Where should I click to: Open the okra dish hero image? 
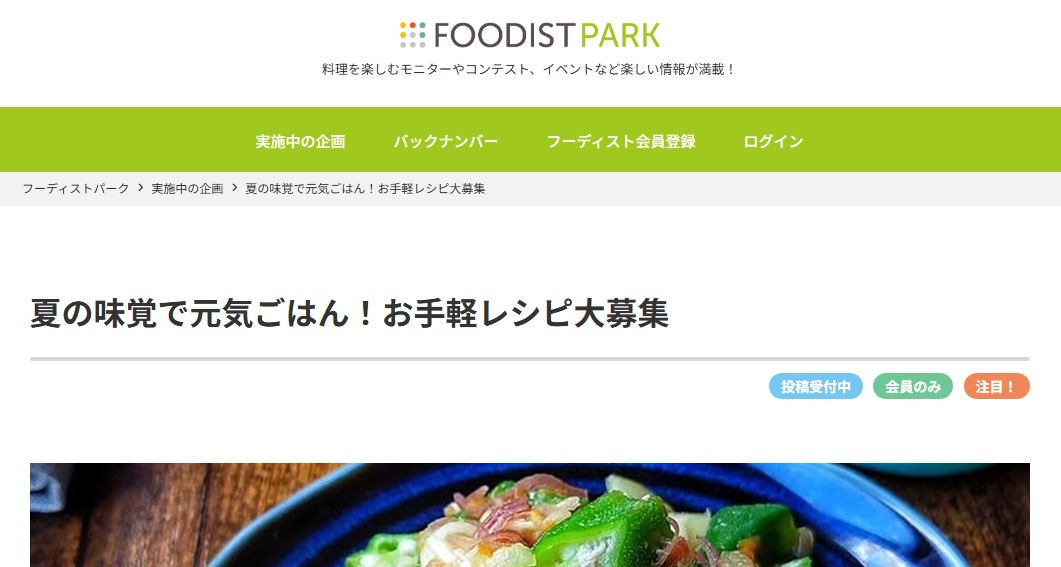[530, 515]
